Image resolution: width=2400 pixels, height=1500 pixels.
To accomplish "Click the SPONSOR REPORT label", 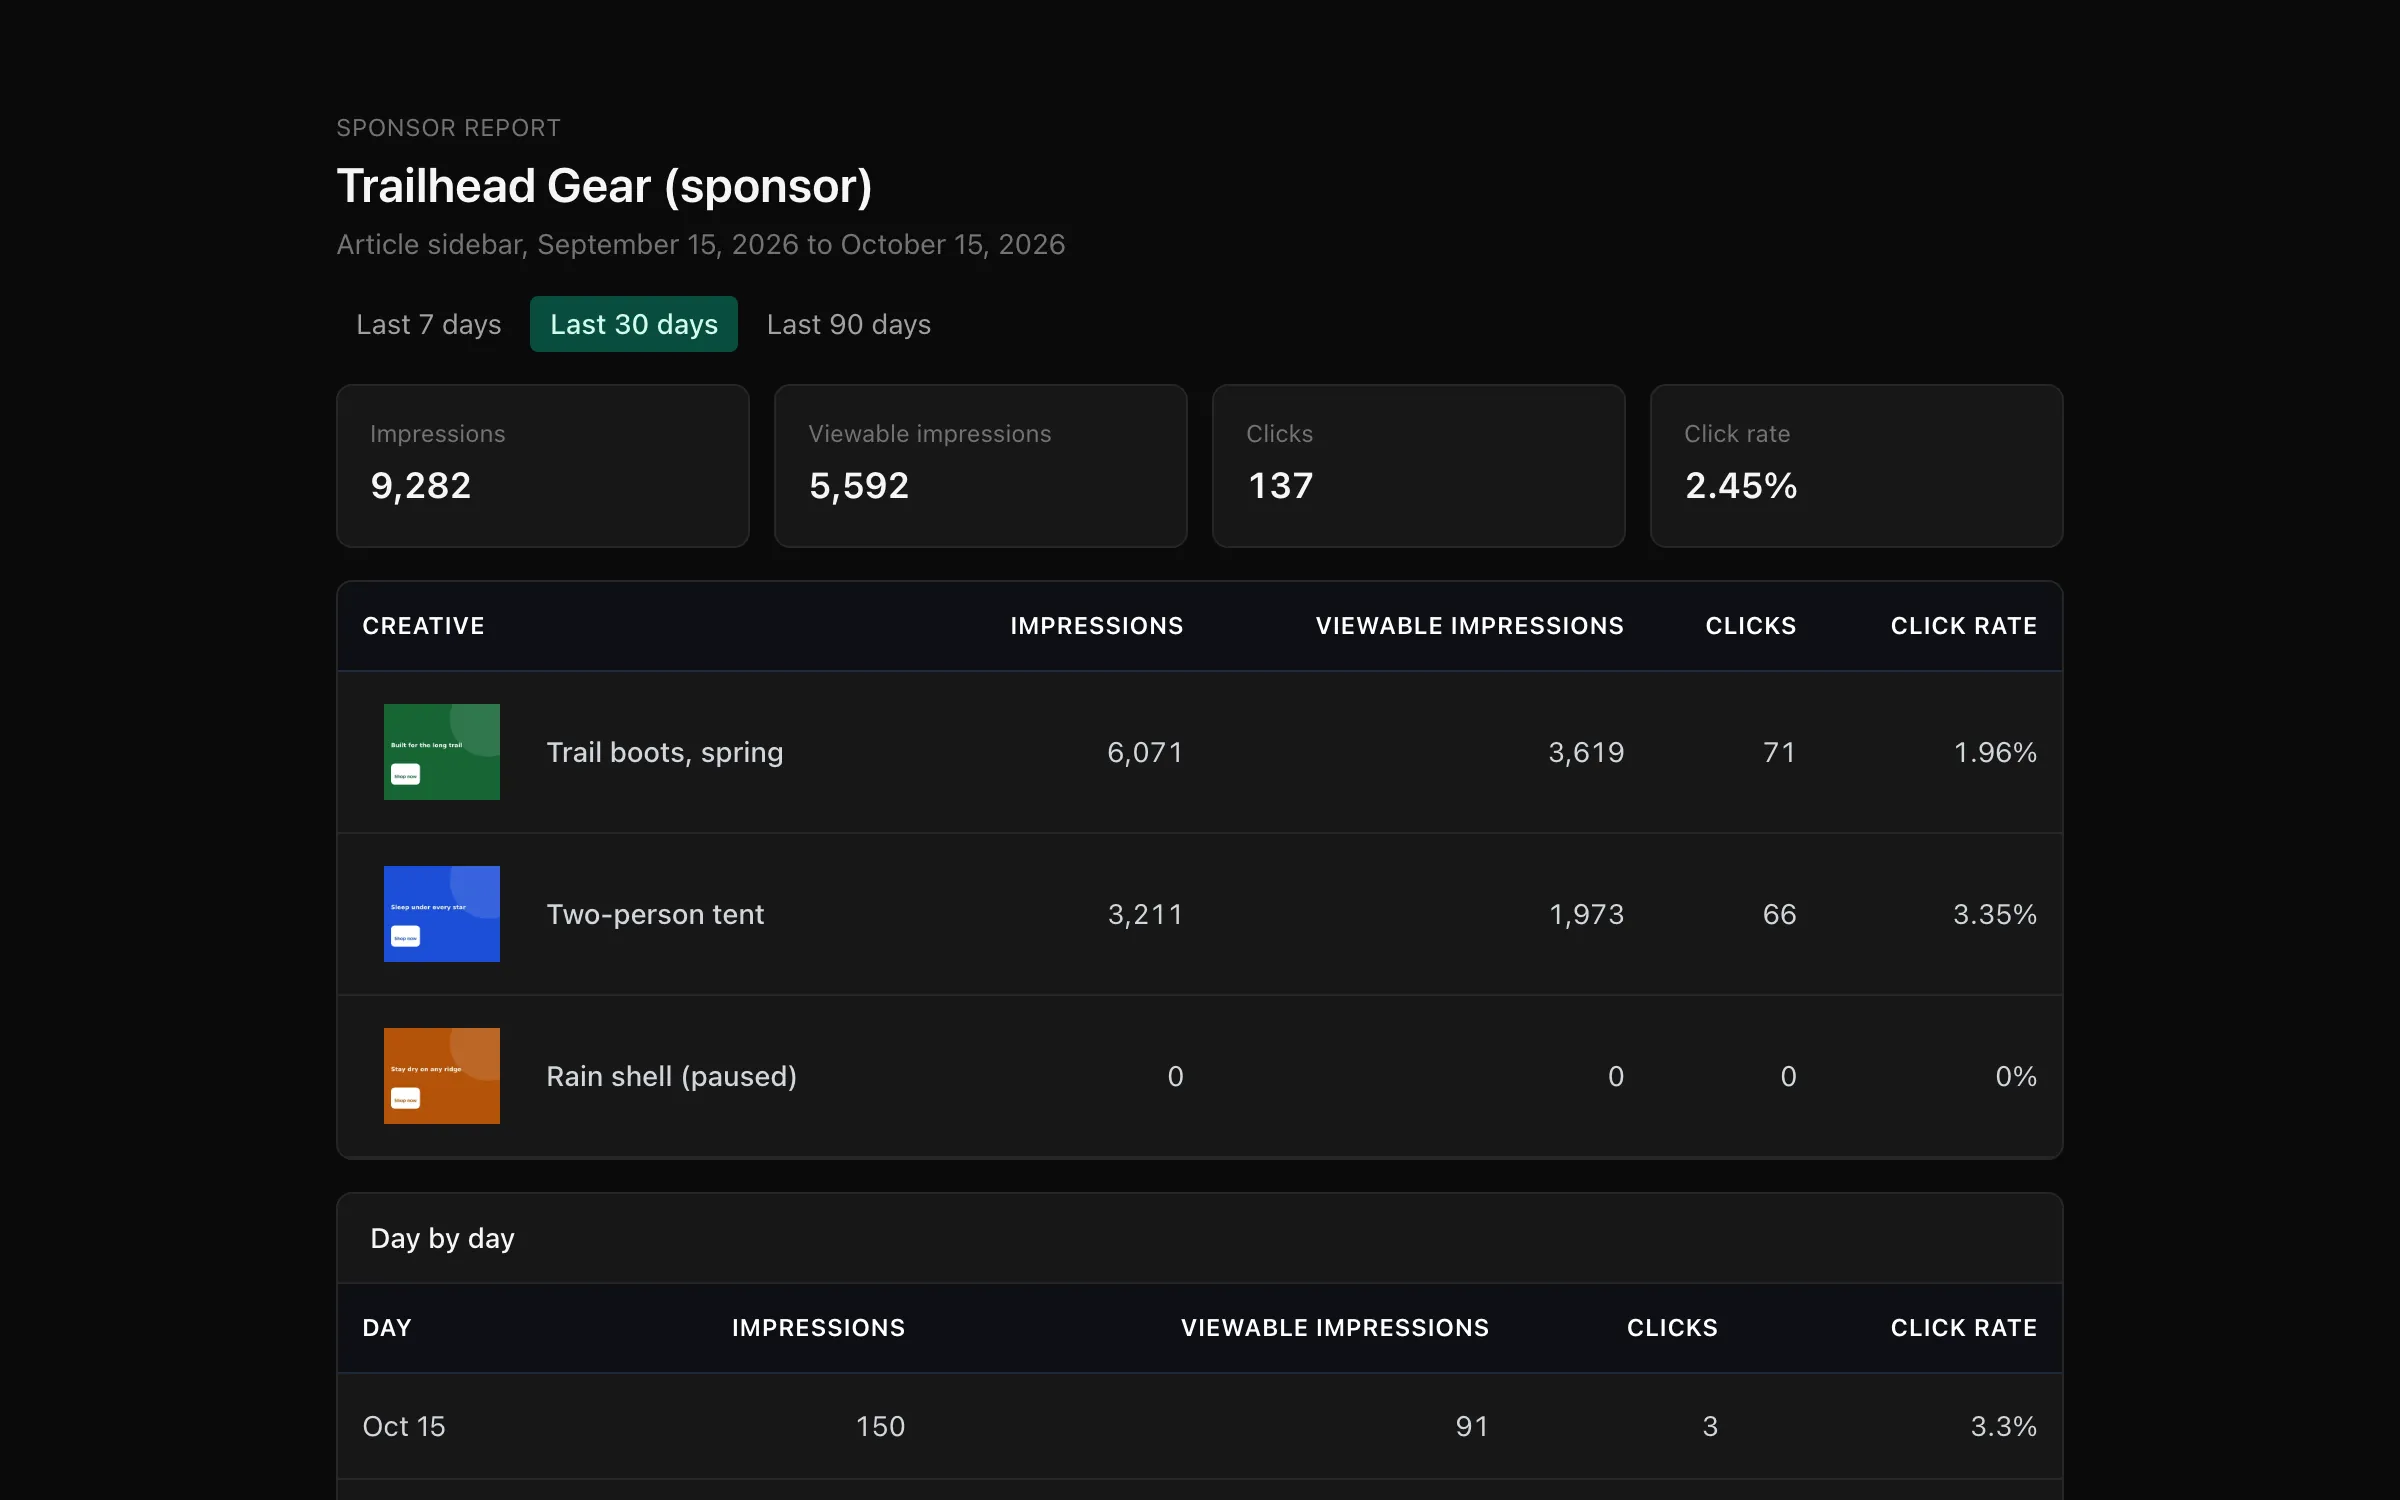I will (448, 128).
